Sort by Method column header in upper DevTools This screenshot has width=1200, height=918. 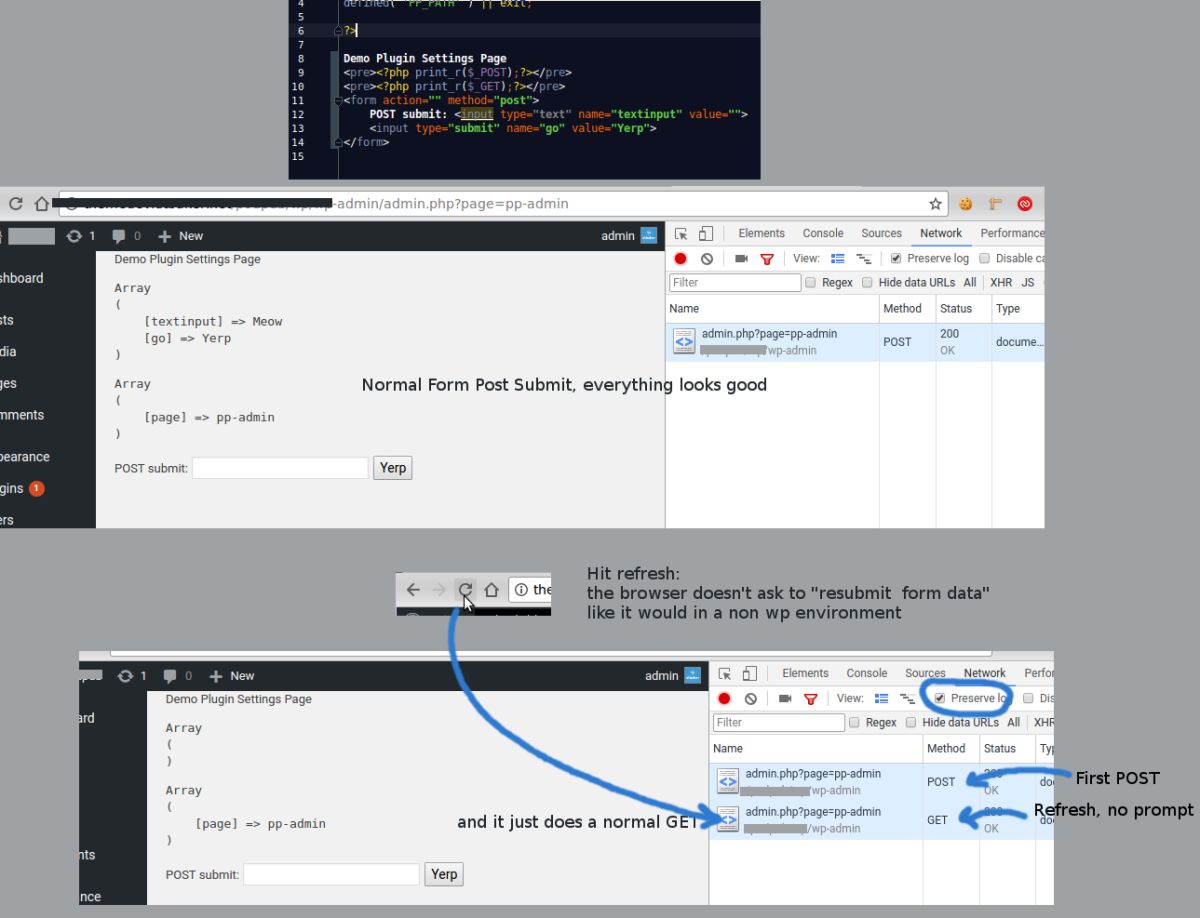(906, 308)
